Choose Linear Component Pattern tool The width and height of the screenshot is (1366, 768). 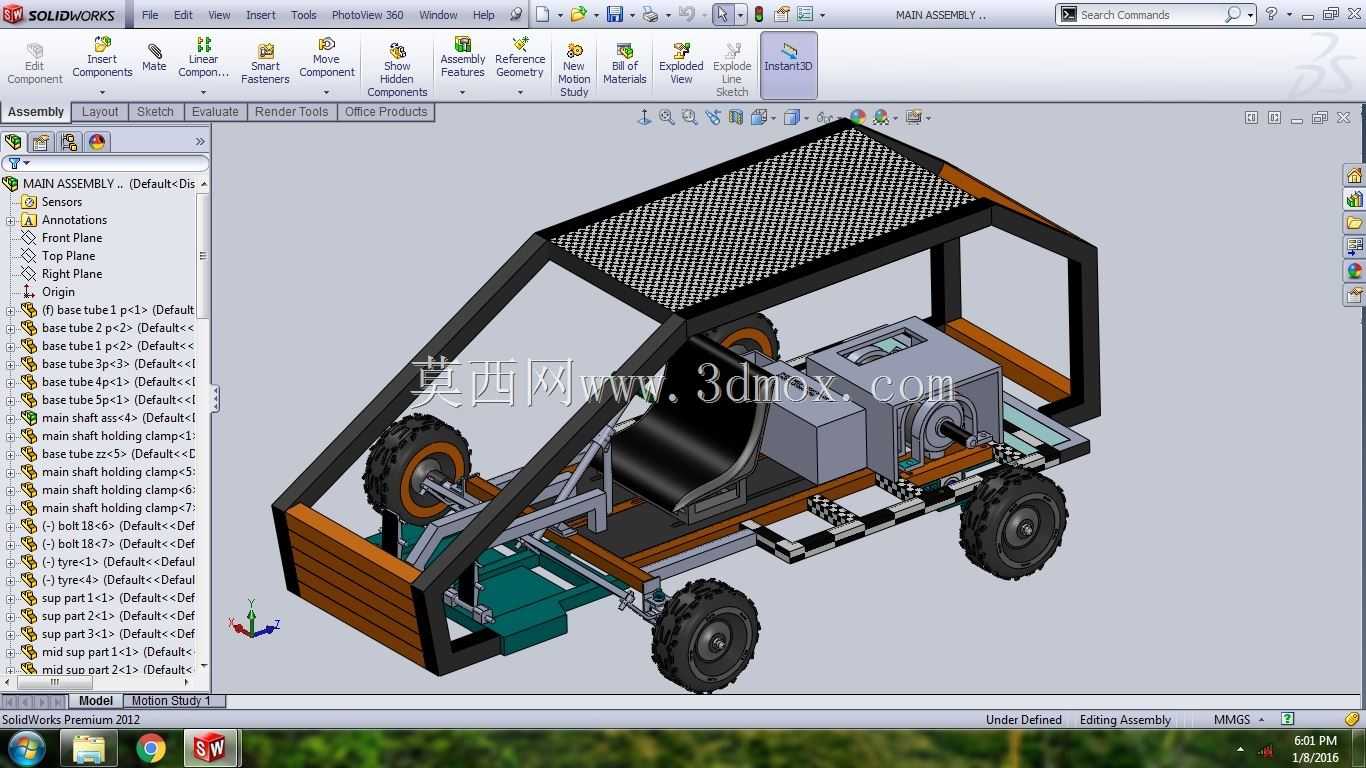[203, 58]
